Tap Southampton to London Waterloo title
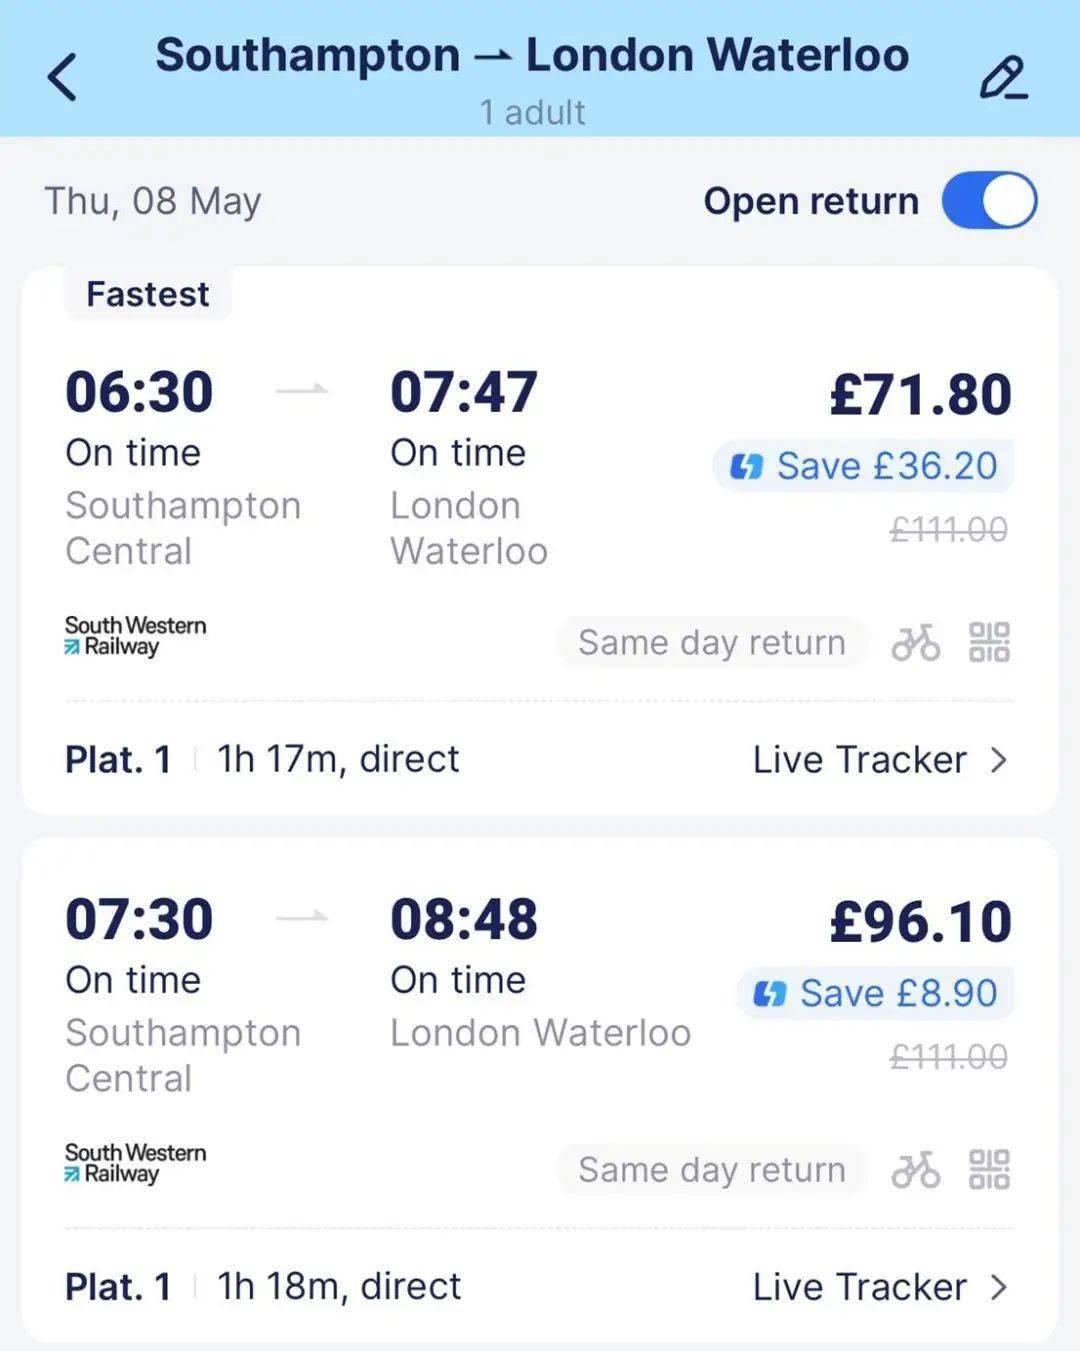The height and width of the screenshot is (1351, 1080). pos(532,55)
